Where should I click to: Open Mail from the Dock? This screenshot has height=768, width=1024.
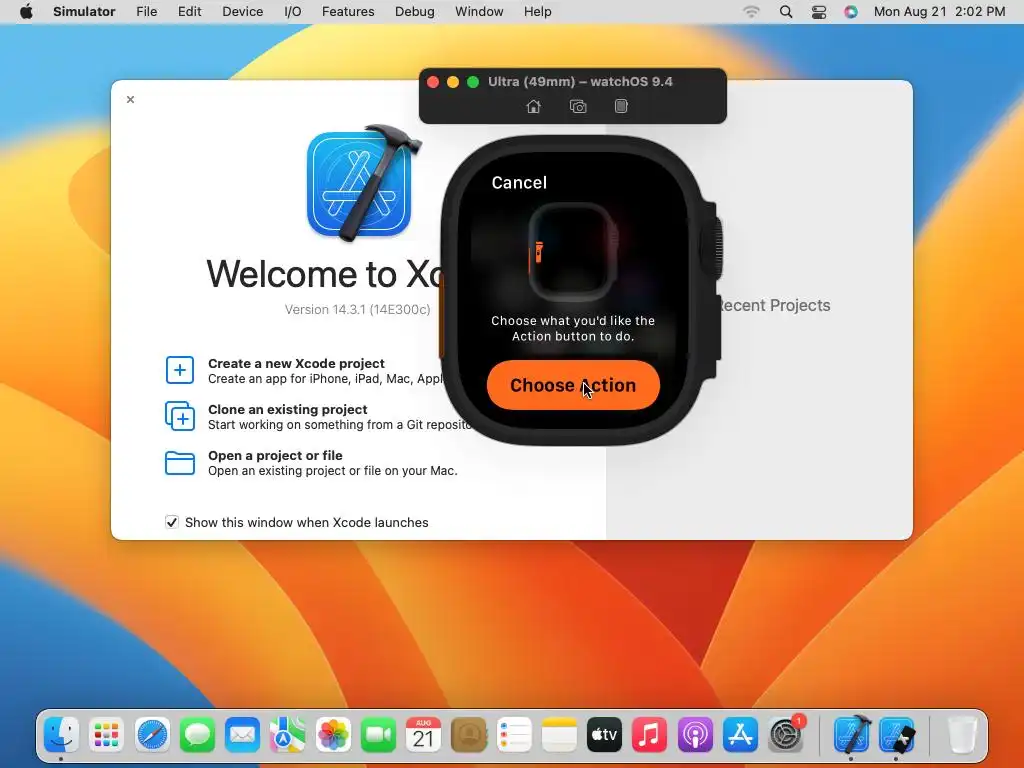tap(242, 735)
